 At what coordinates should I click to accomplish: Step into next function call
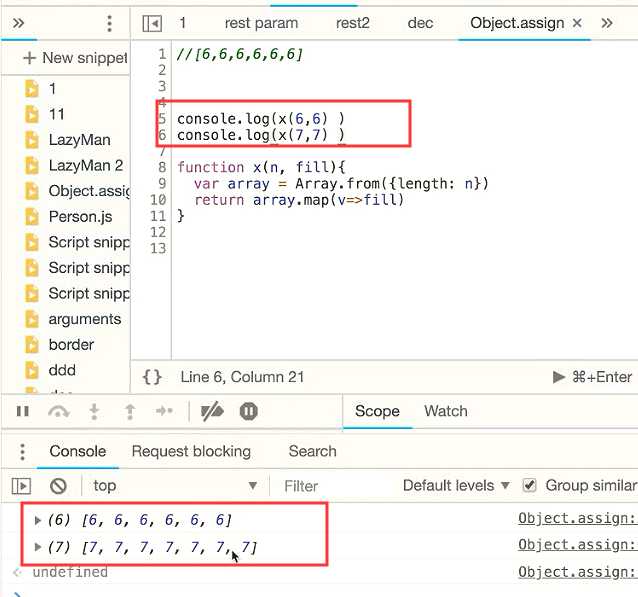(x=94, y=411)
